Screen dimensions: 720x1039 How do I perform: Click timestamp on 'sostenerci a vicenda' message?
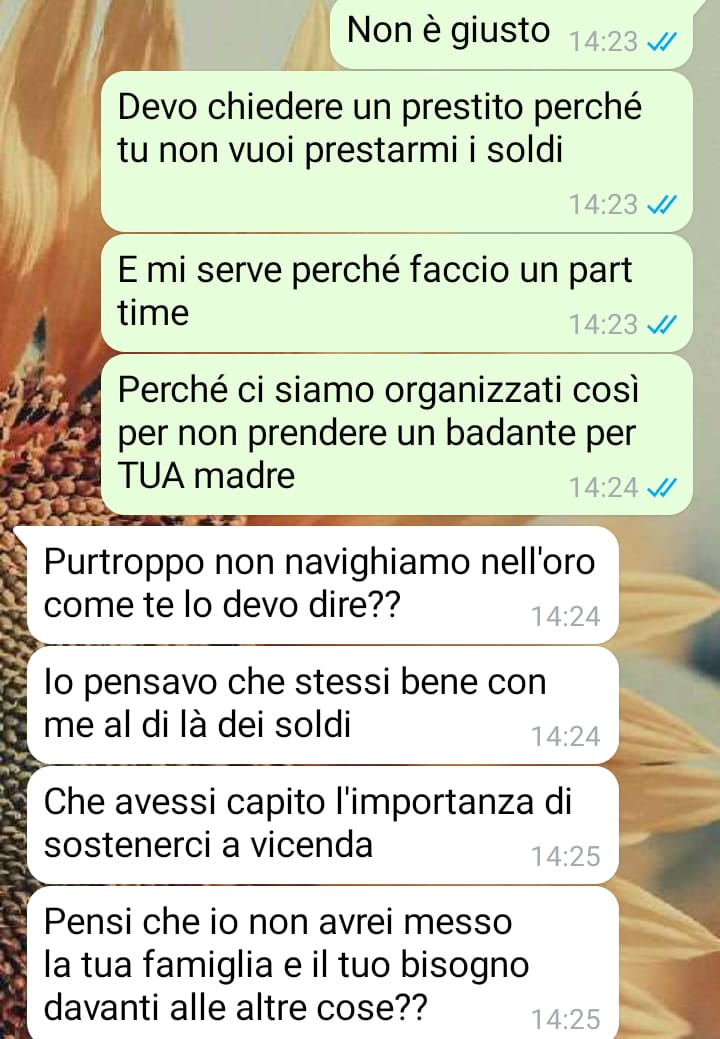click(566, 857)
